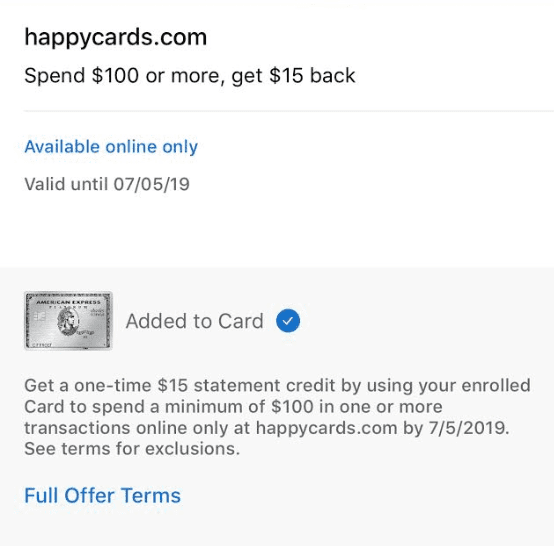Image resolution: width=554 pixels, height=546 pixels.
Task: Click the American Express text on the card image
Action: 69,302
